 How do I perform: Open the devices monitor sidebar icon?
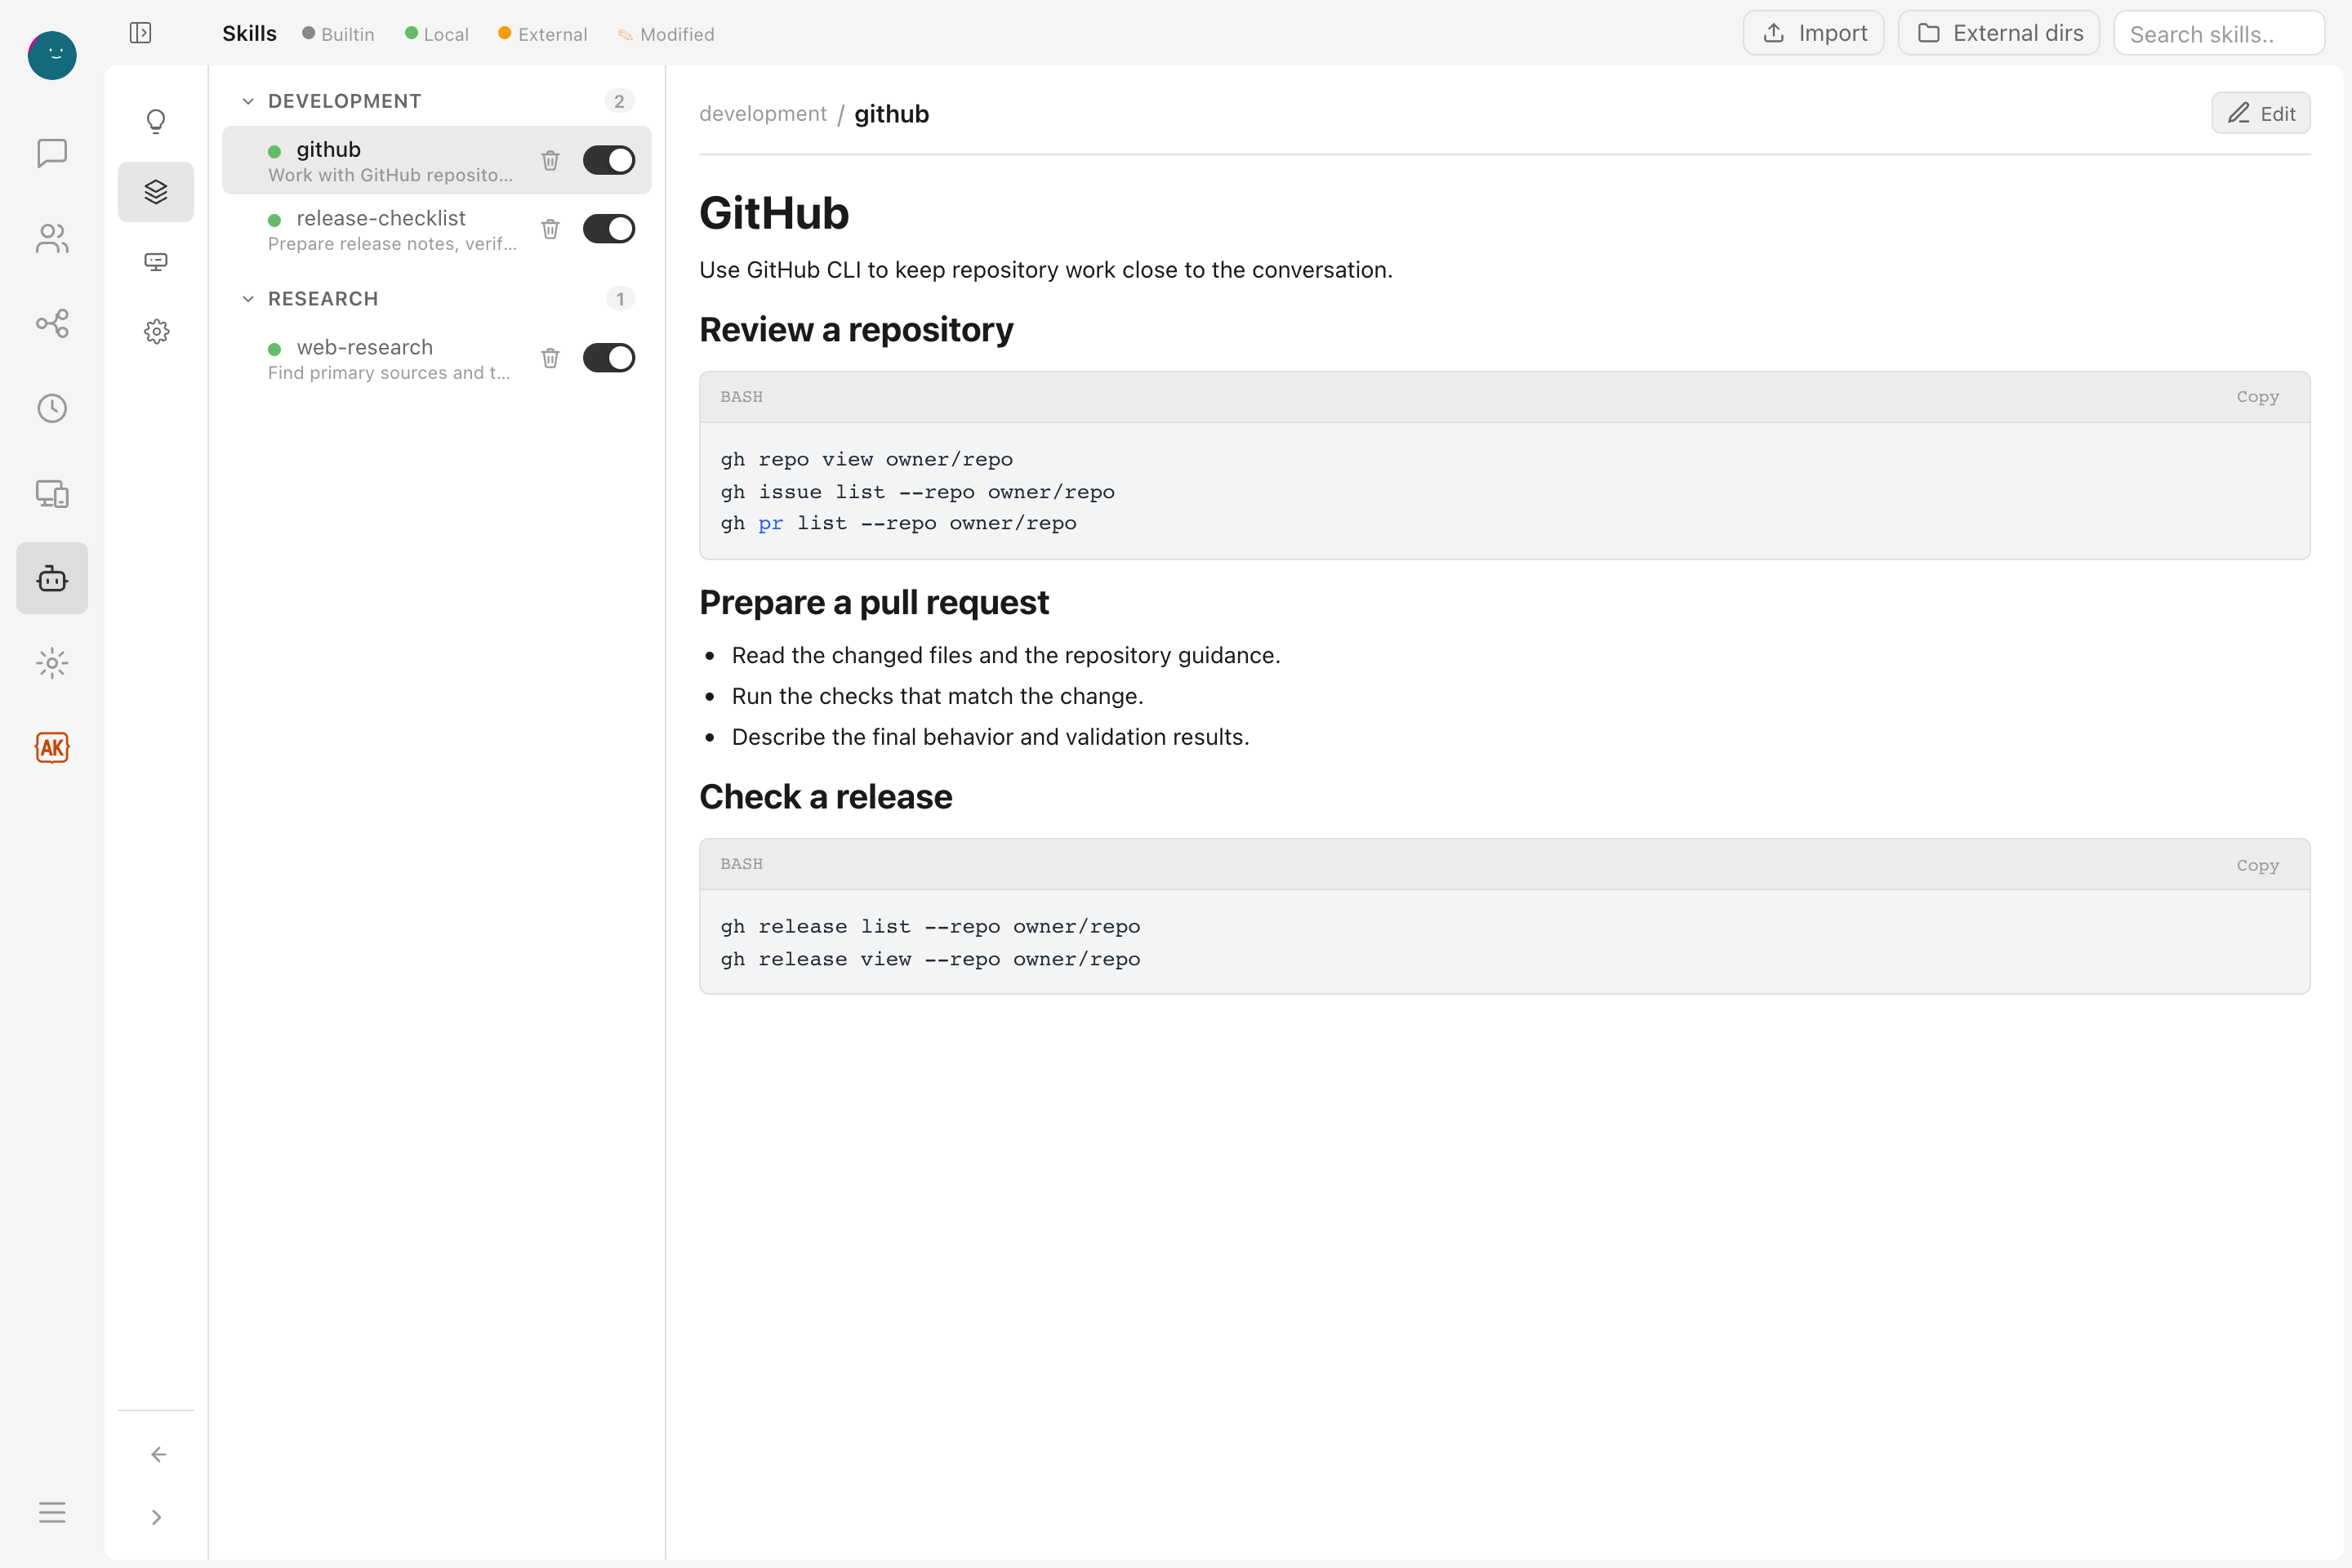point(52,493)
